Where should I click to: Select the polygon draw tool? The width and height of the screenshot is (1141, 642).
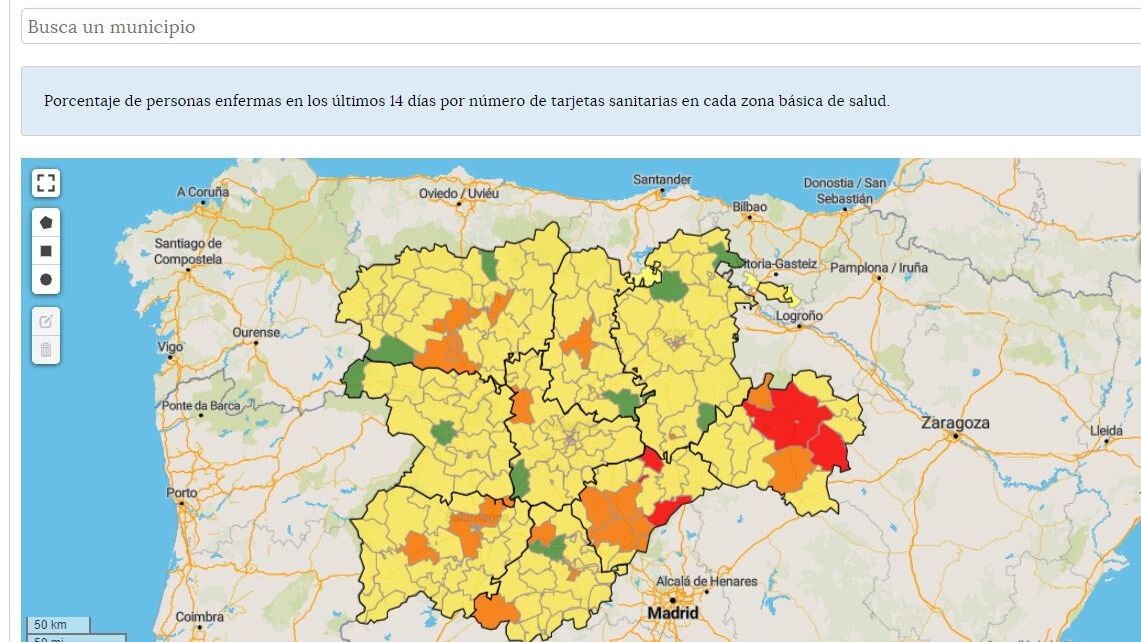tap(46, 223)
